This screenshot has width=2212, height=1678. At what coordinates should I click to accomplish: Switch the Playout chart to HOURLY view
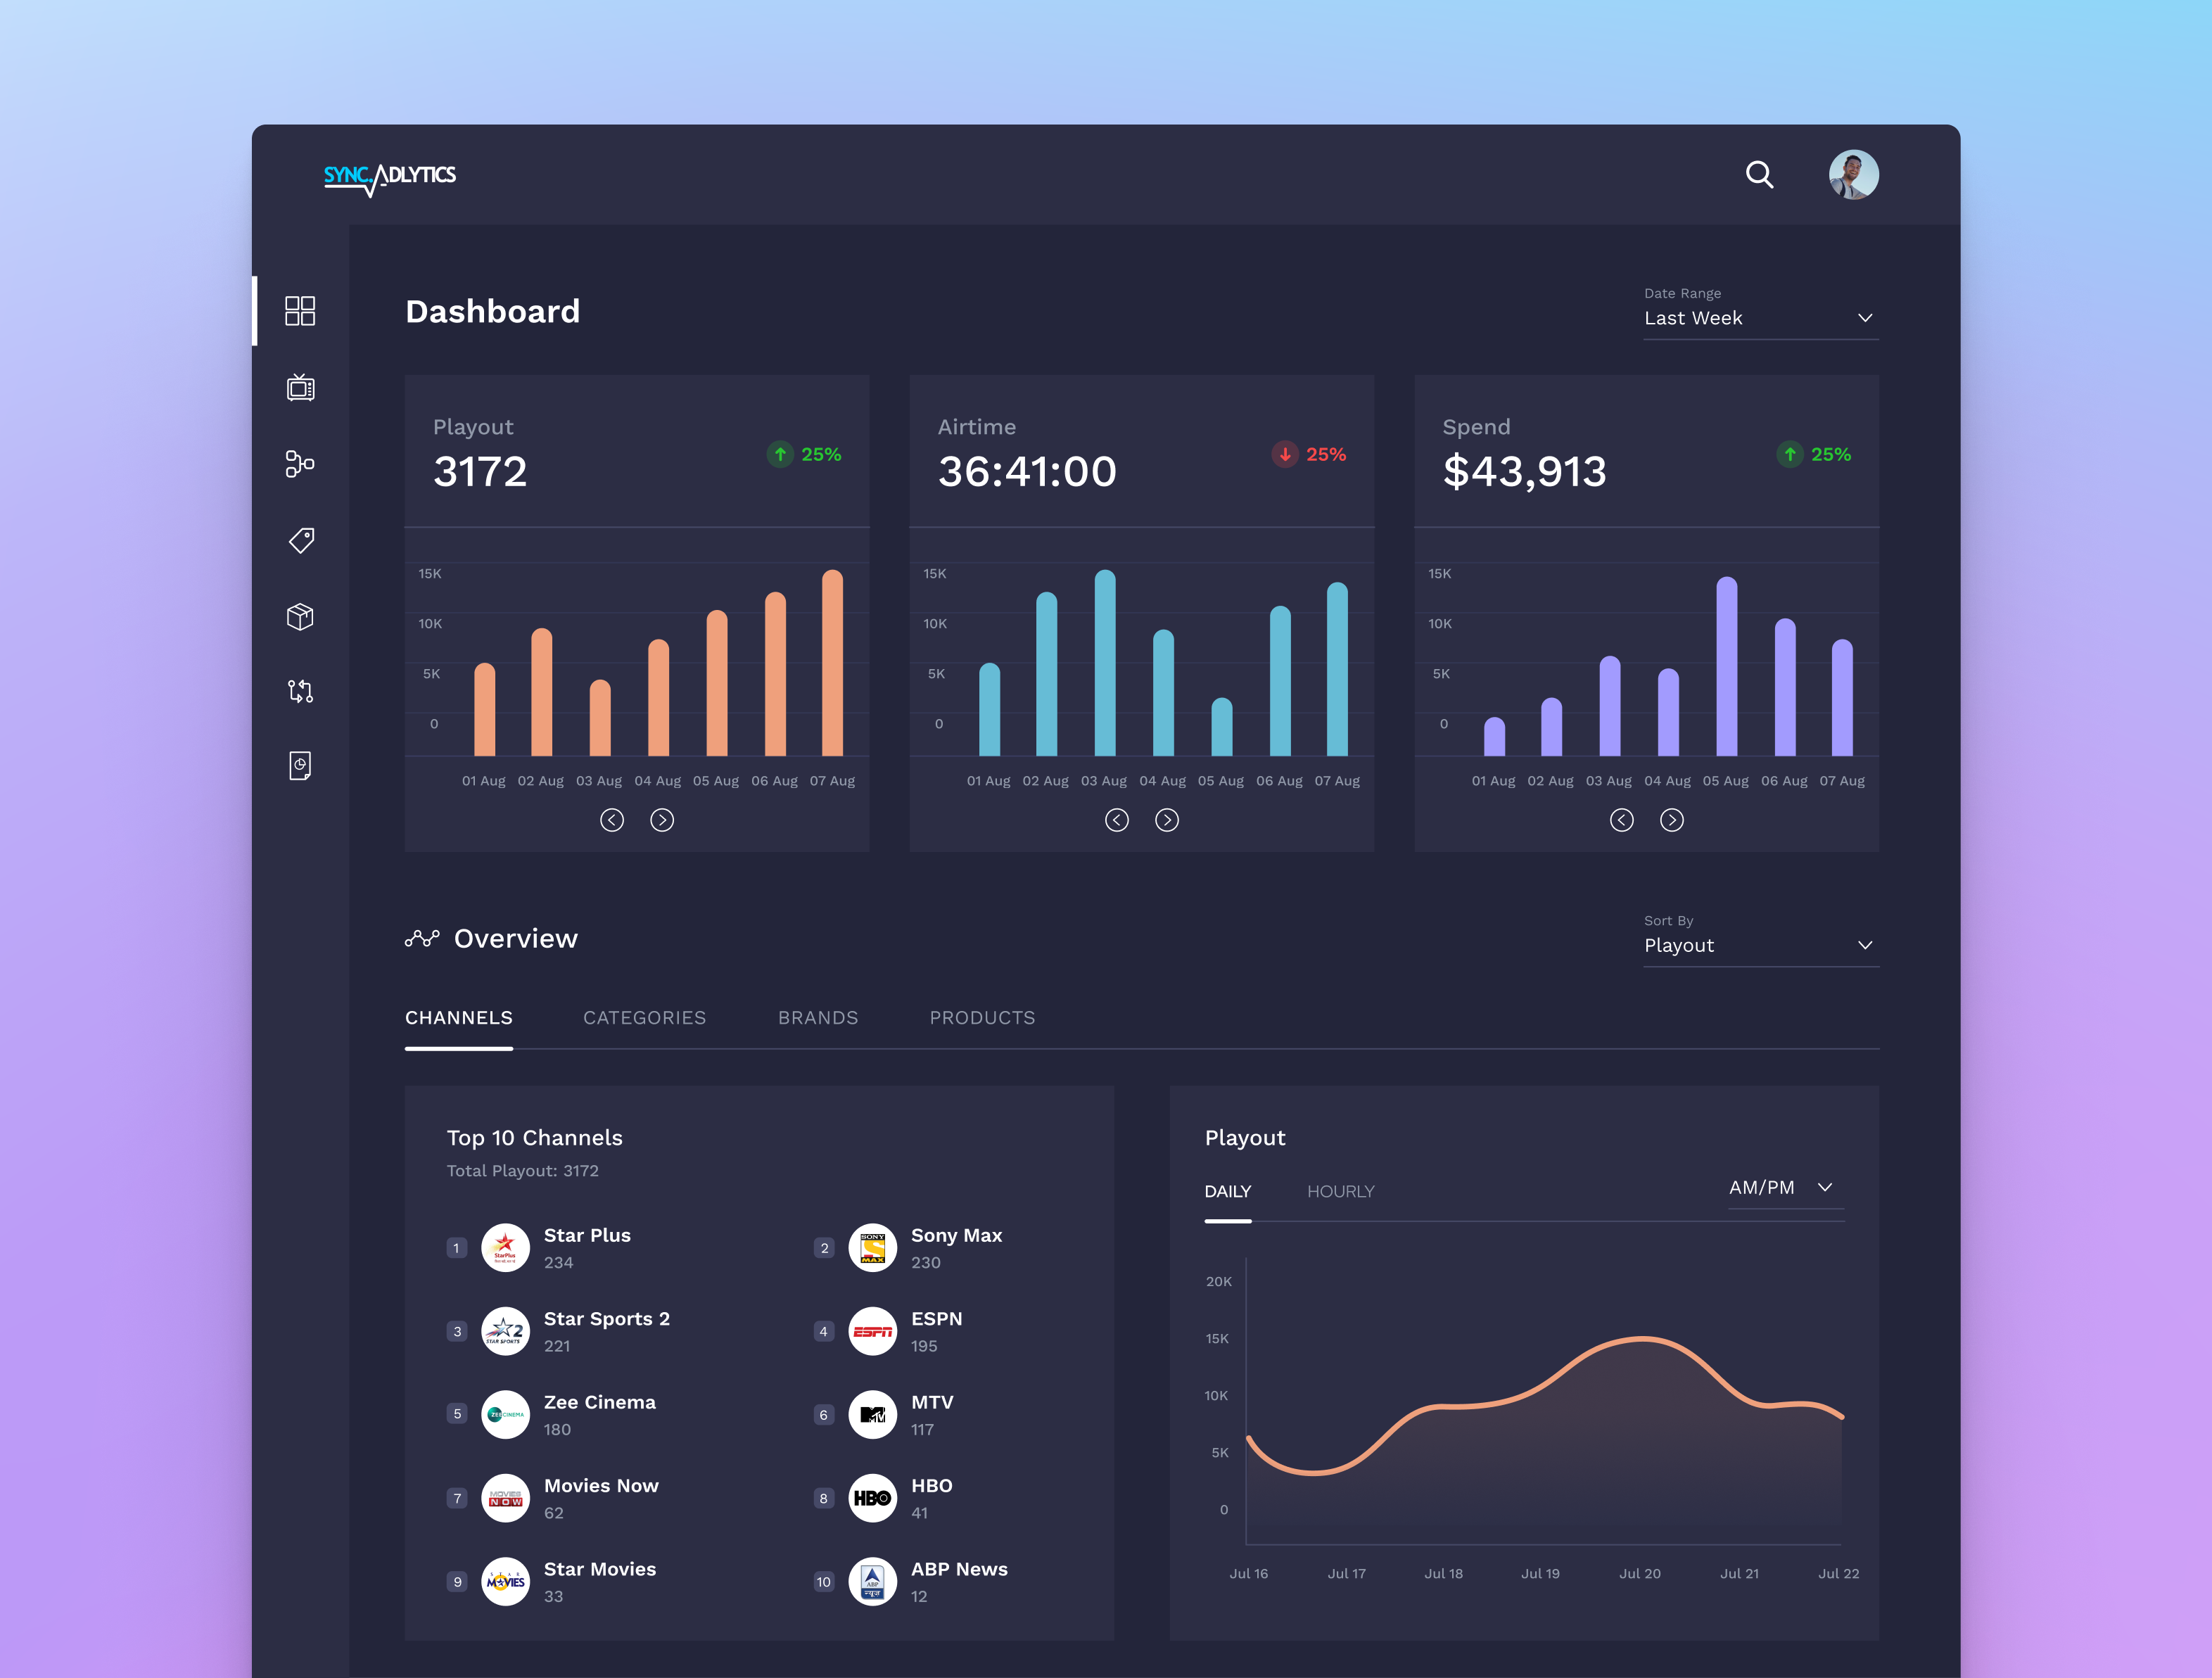click(1341, 1191)
